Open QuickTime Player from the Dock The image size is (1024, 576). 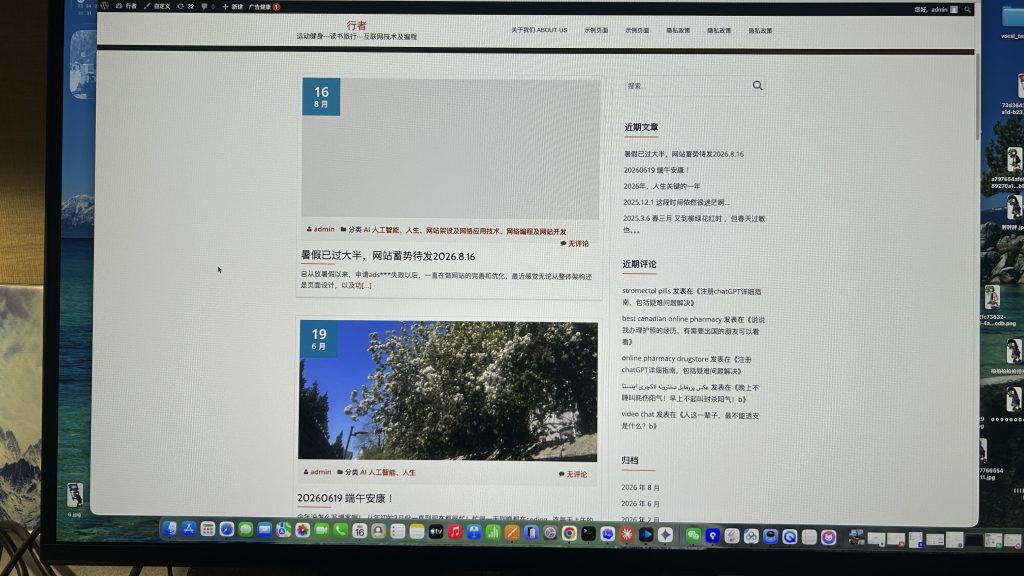pos(790,536)
